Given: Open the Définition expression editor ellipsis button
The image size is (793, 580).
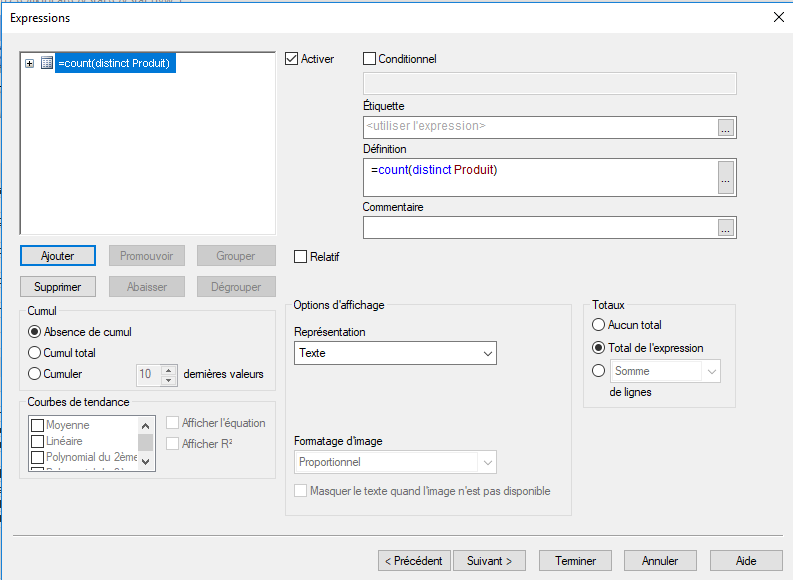Looking at the screenshot, I should click(x=726, y=177).
